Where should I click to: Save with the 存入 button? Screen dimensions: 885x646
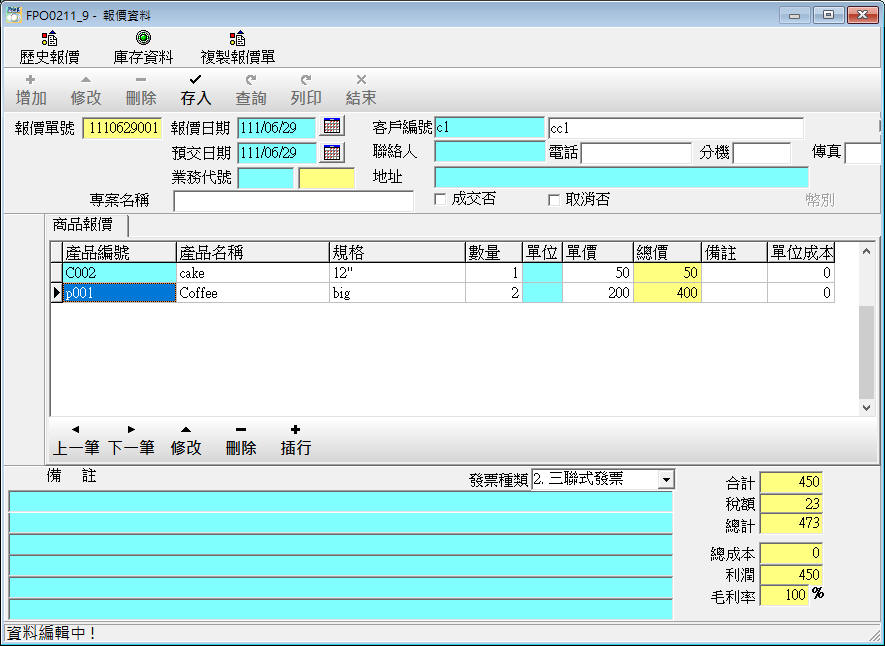pyautogui.click(x=195, y=90)
